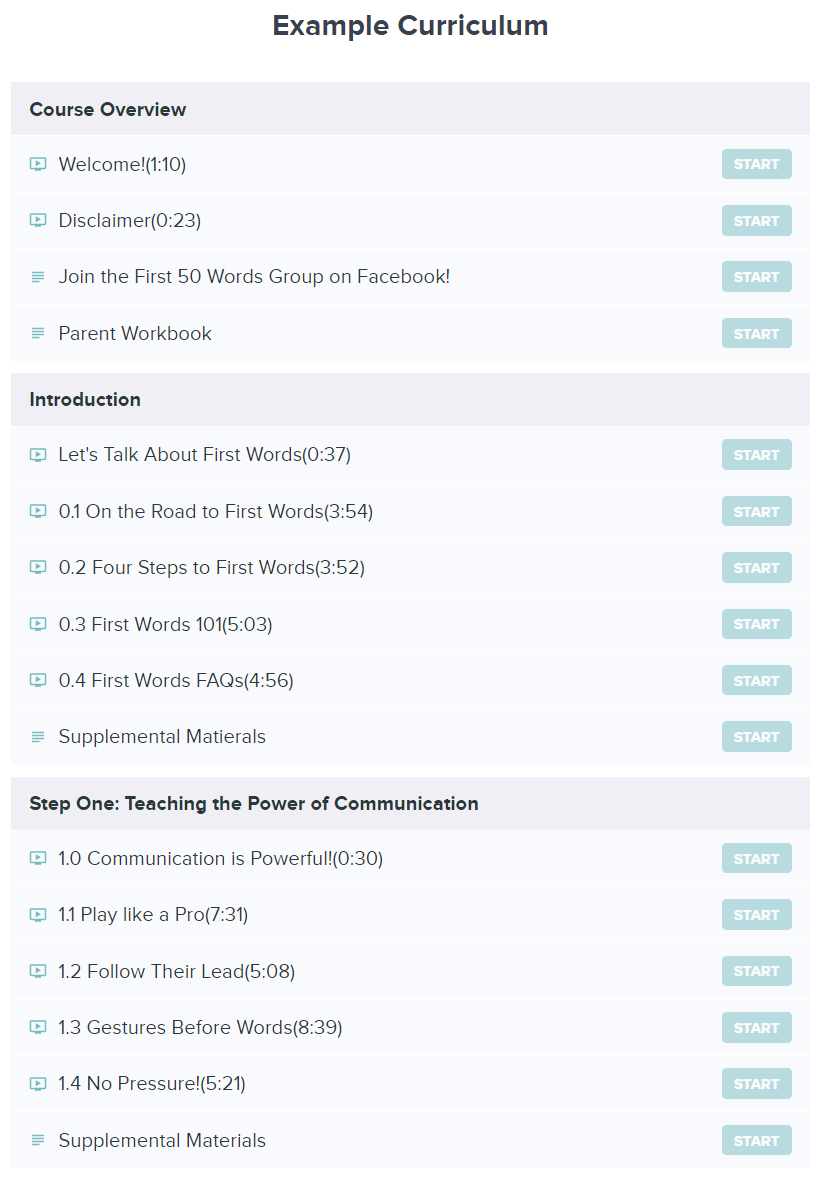Select the Introduction section header
Viewport: 820px width, 1179px height.
pyautogui.click(x=410, y=399)
